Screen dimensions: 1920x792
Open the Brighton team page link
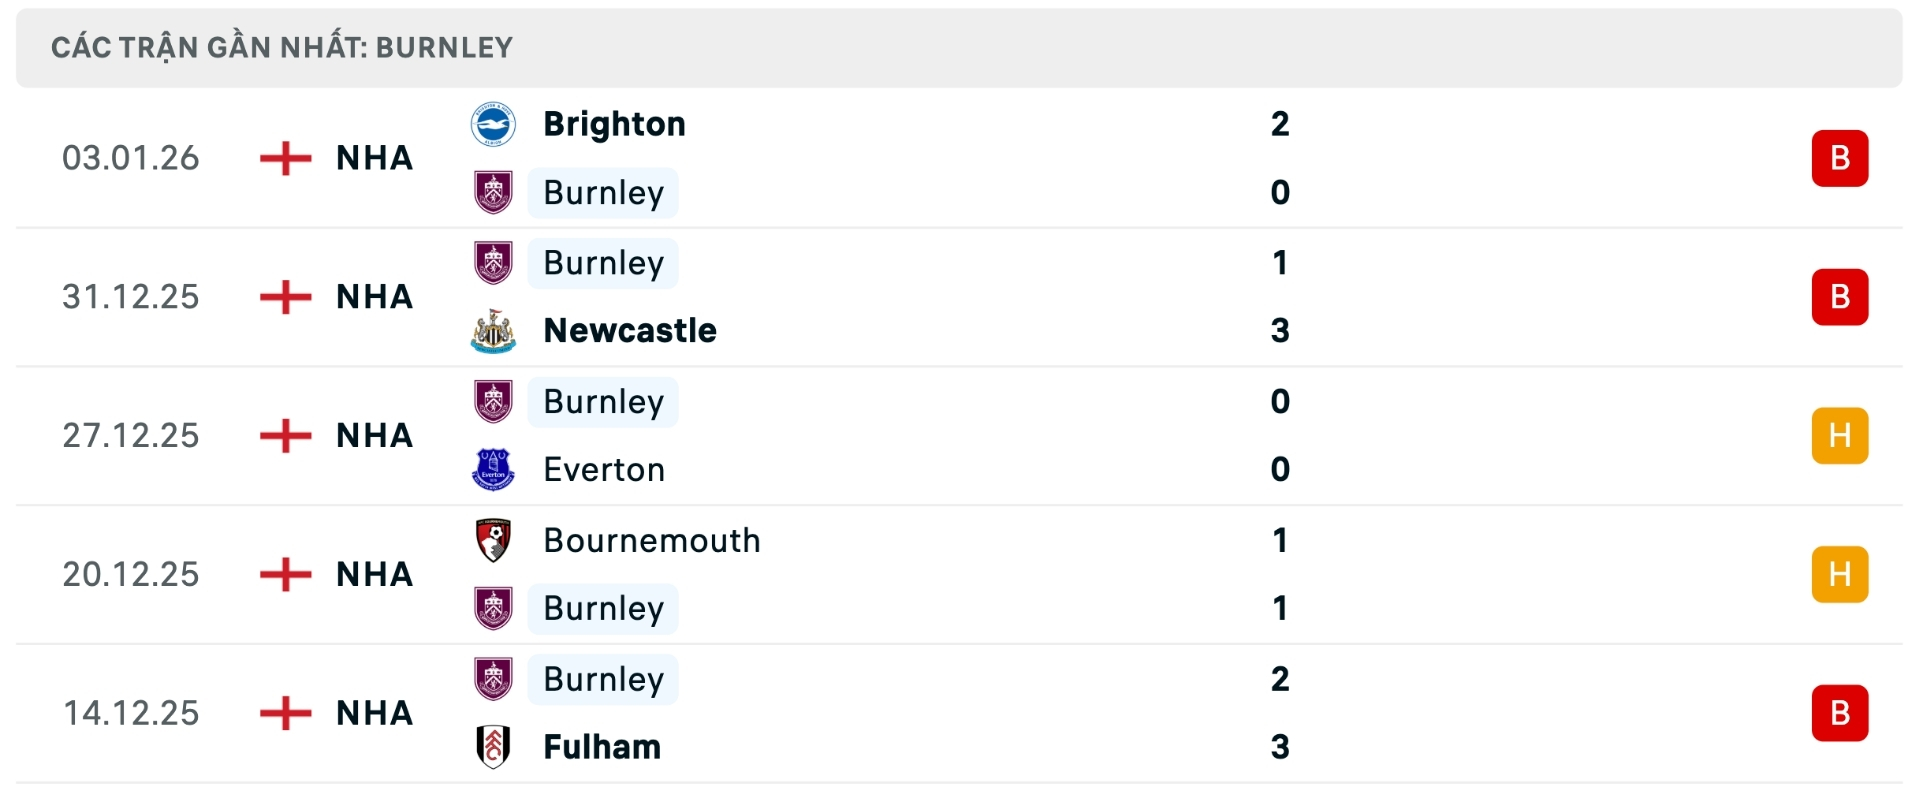coord(614,125)
